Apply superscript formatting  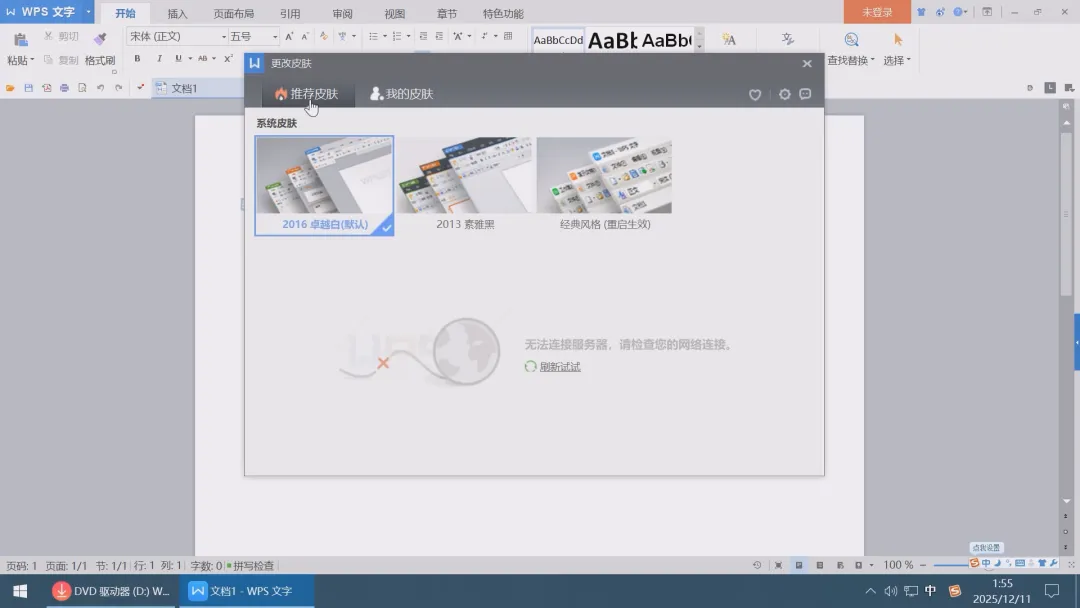(x=228, y=59)
